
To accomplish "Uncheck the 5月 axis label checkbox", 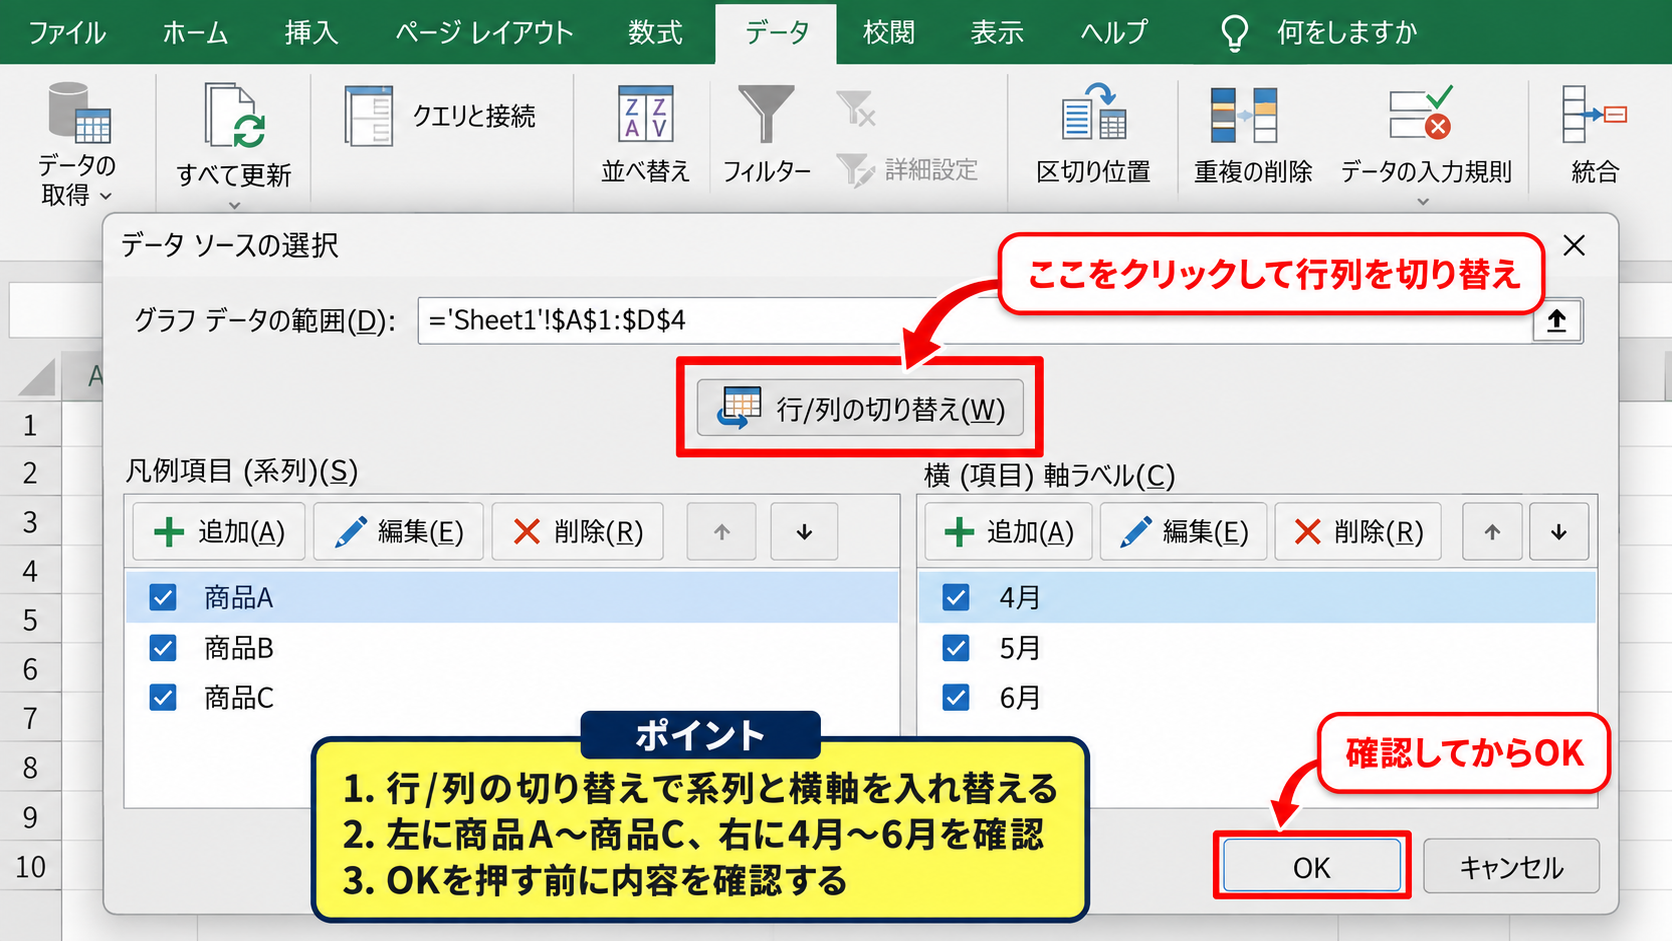I will point(956,648).
